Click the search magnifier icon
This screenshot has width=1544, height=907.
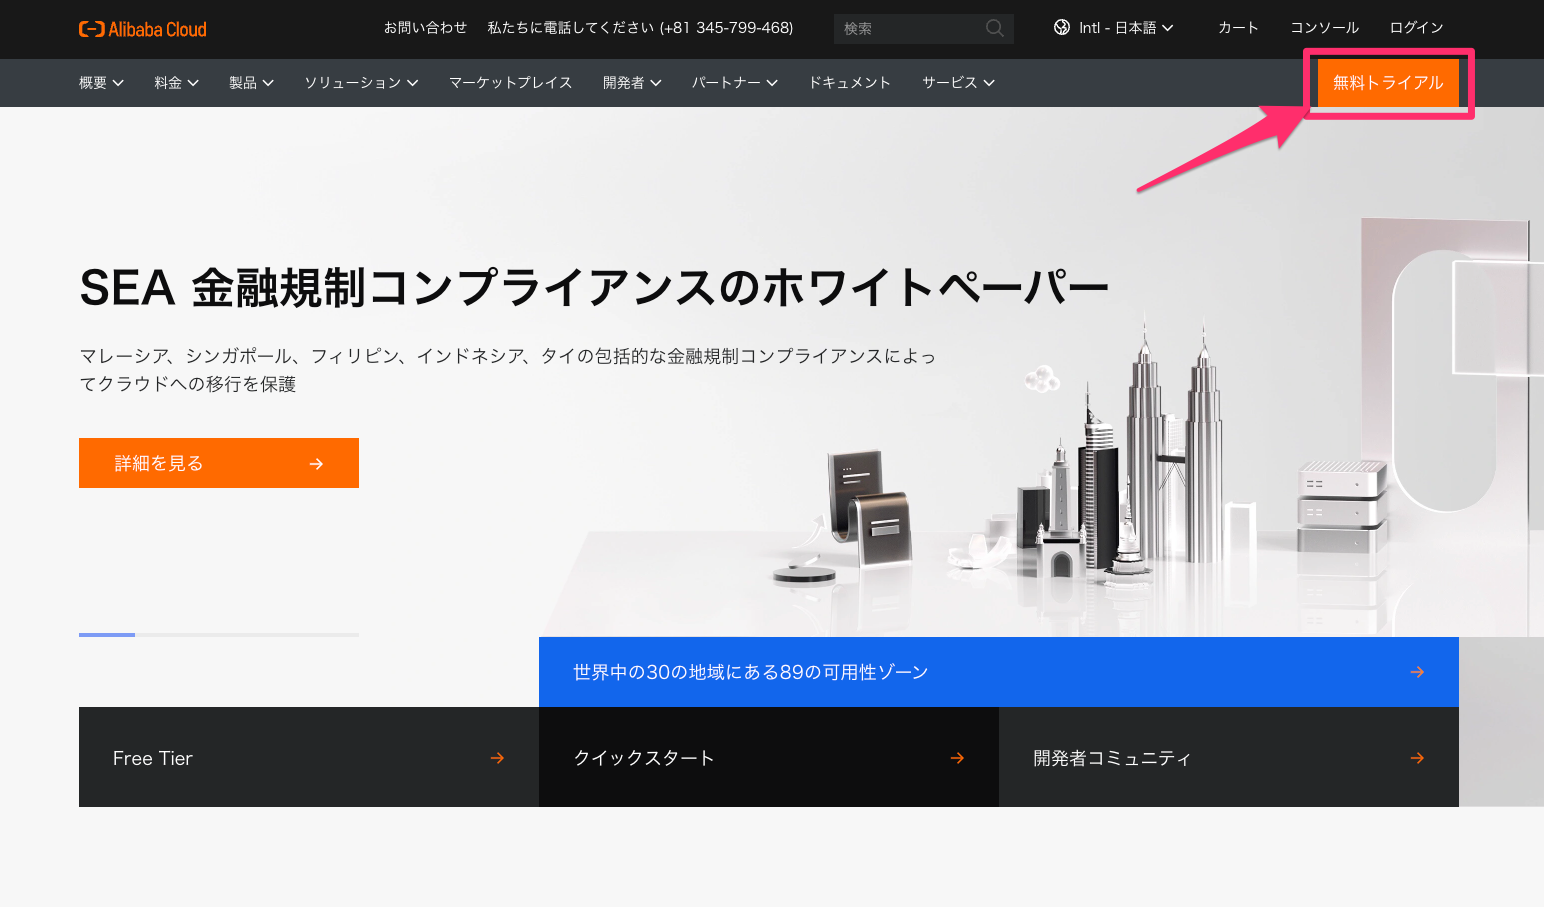coord(994,28)
